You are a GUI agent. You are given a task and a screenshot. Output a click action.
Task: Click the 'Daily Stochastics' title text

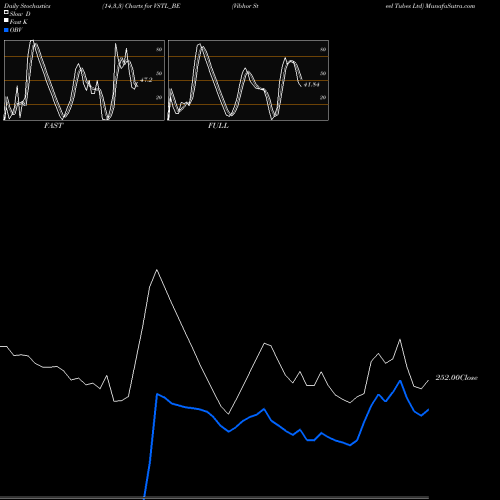(x=27, y=6)
